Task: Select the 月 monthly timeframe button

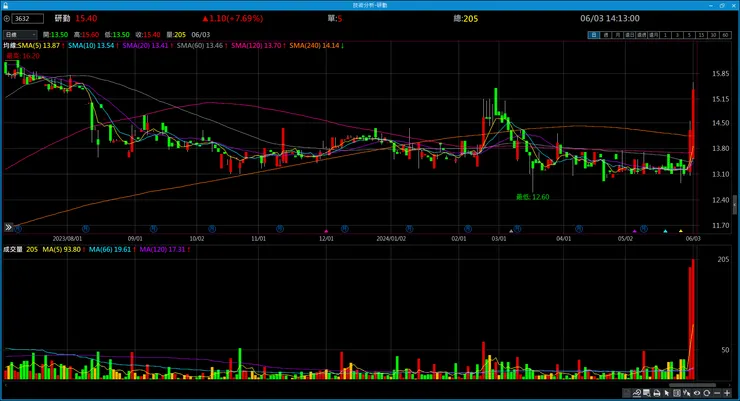Action: pyautogui.click(x=617, y=35)
